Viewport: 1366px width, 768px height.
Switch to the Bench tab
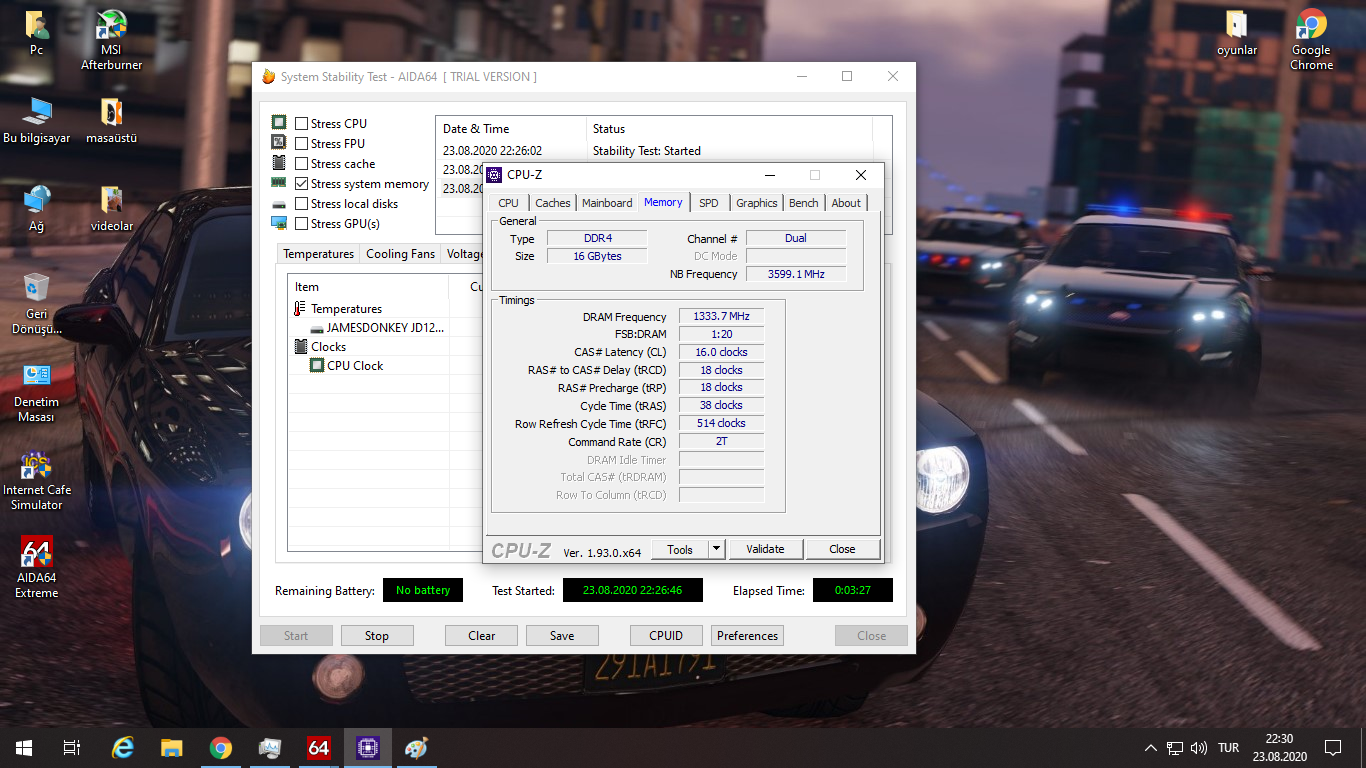point(803,203)
